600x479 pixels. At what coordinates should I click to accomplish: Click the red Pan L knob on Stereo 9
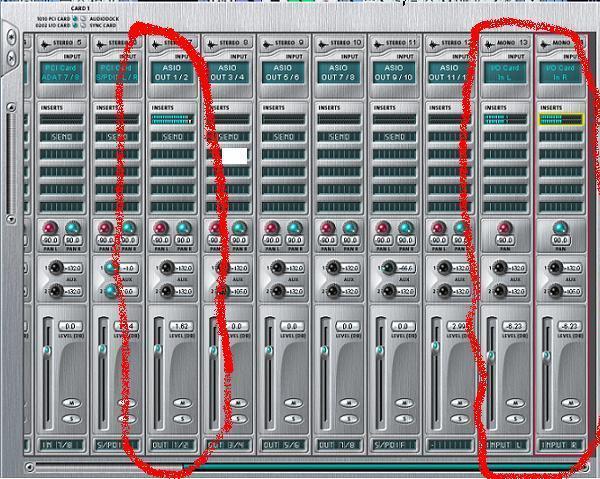272,228
